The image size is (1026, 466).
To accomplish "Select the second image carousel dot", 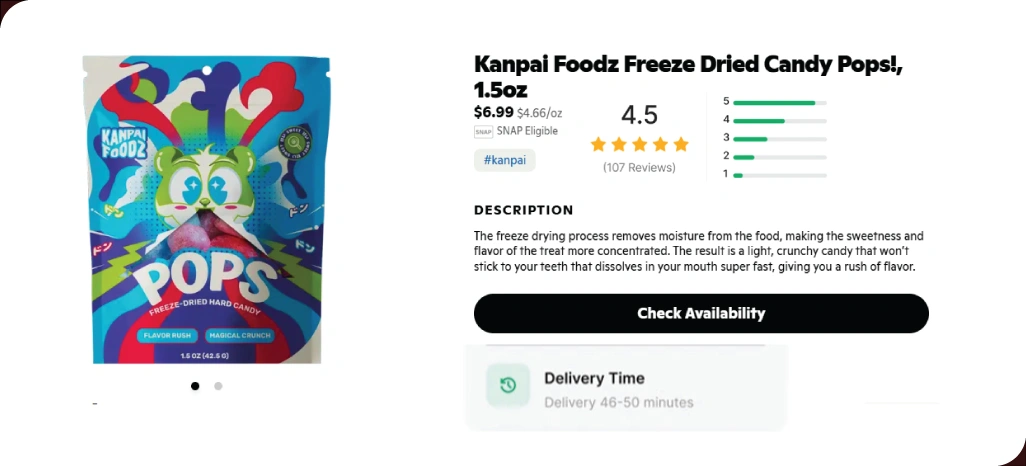I will coord(218,386).
